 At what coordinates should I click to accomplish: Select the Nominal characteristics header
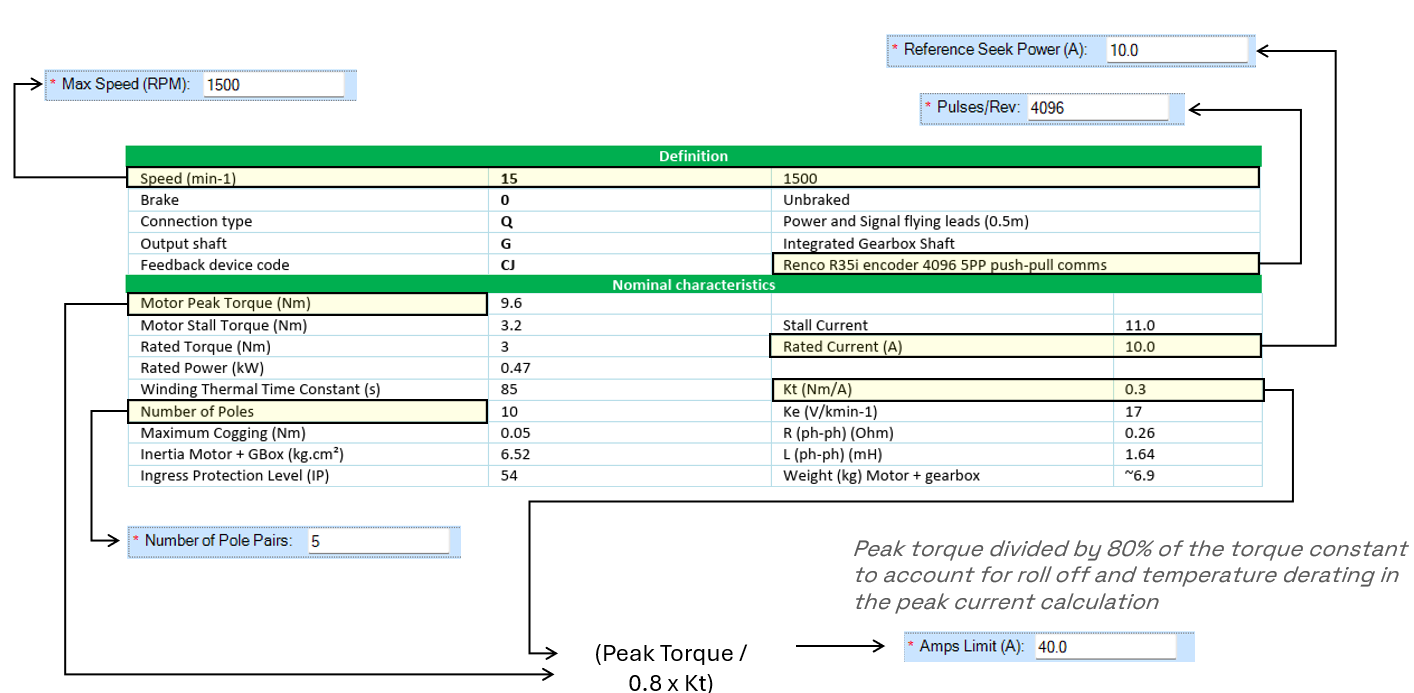click(693, 284)
